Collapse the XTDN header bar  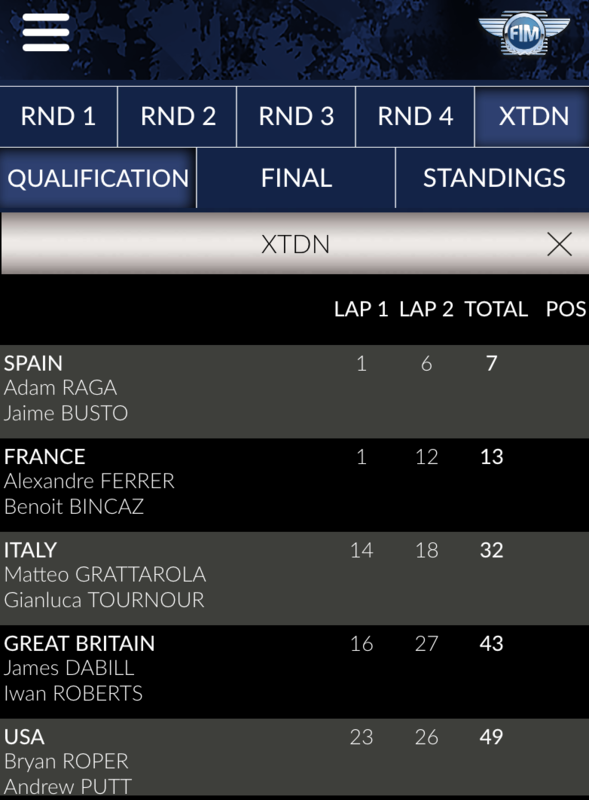(x=294, y=244)
